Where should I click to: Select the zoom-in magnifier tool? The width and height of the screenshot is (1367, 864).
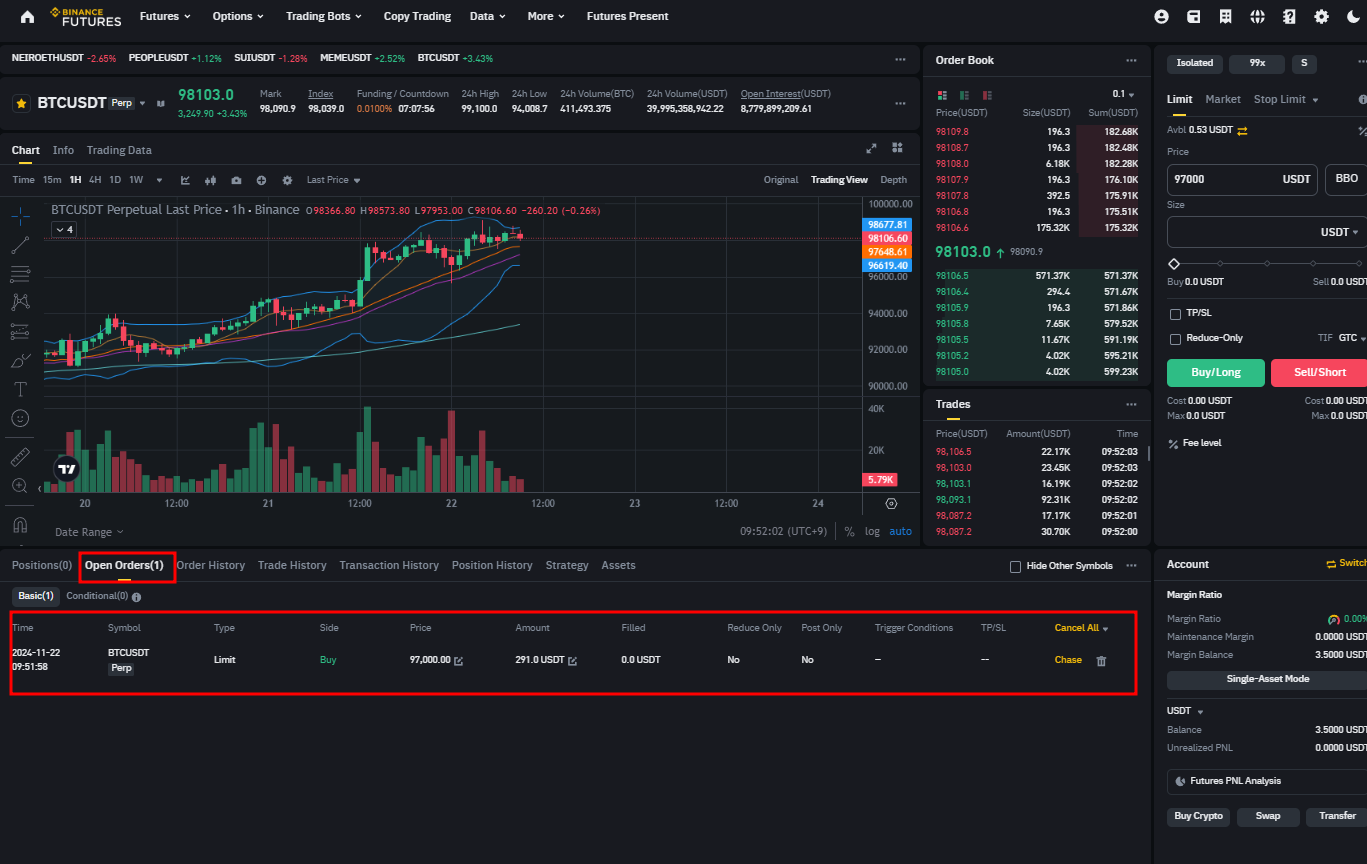click(20, 486)
